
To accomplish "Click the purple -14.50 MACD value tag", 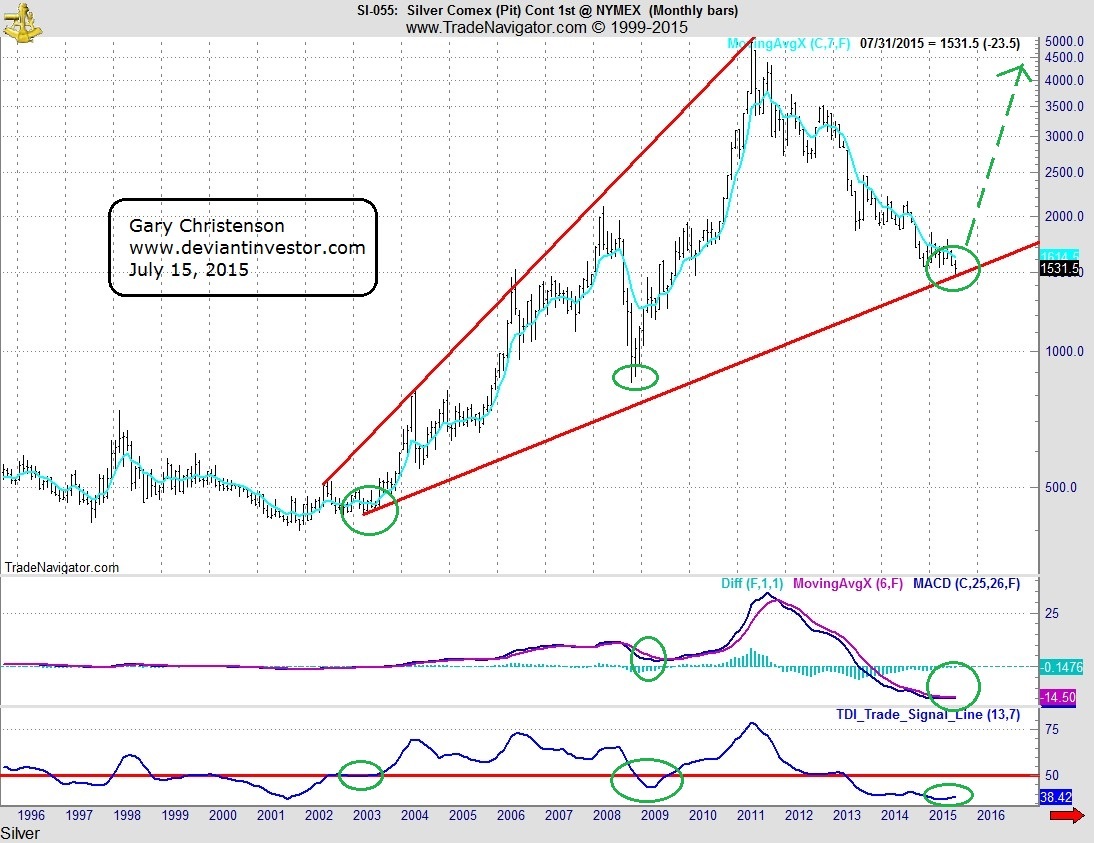I will 1055,697.
